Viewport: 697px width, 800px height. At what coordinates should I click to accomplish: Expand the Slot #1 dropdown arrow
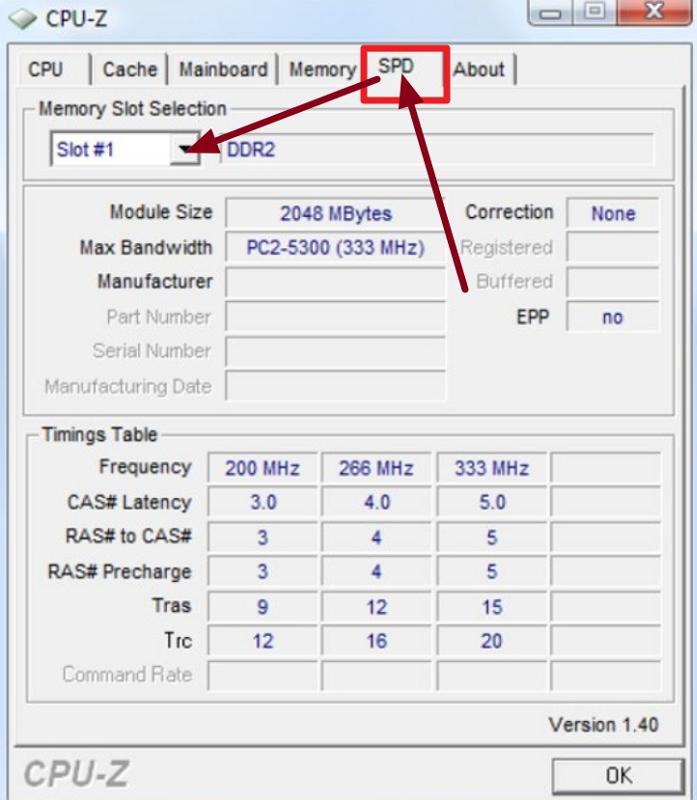(185, 149)
